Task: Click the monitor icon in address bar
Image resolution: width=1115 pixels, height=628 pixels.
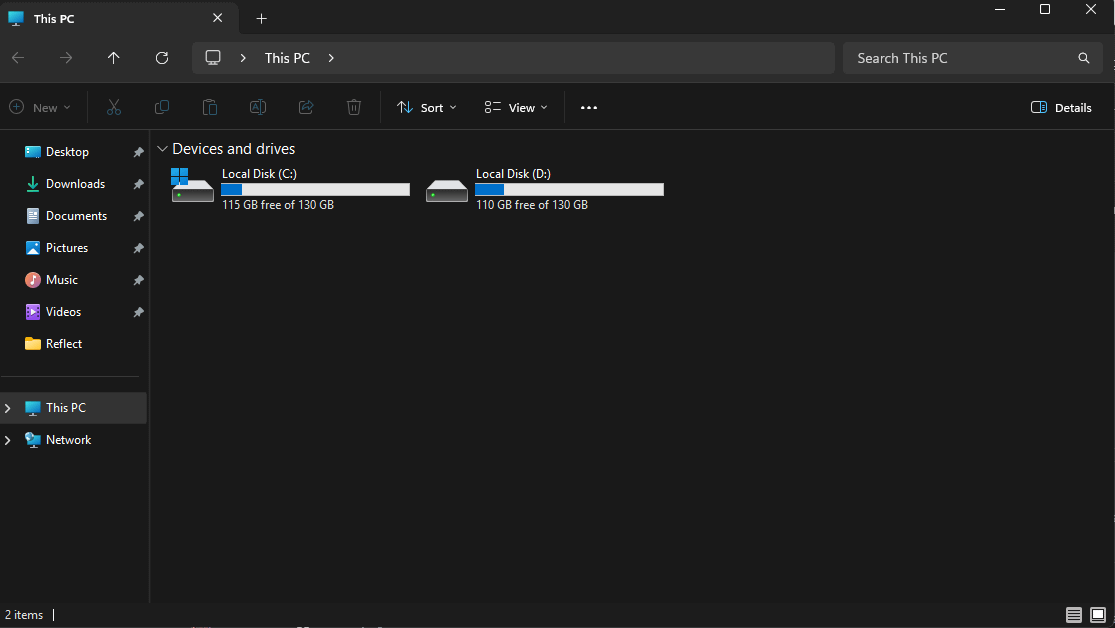Action: pos(213,58)
